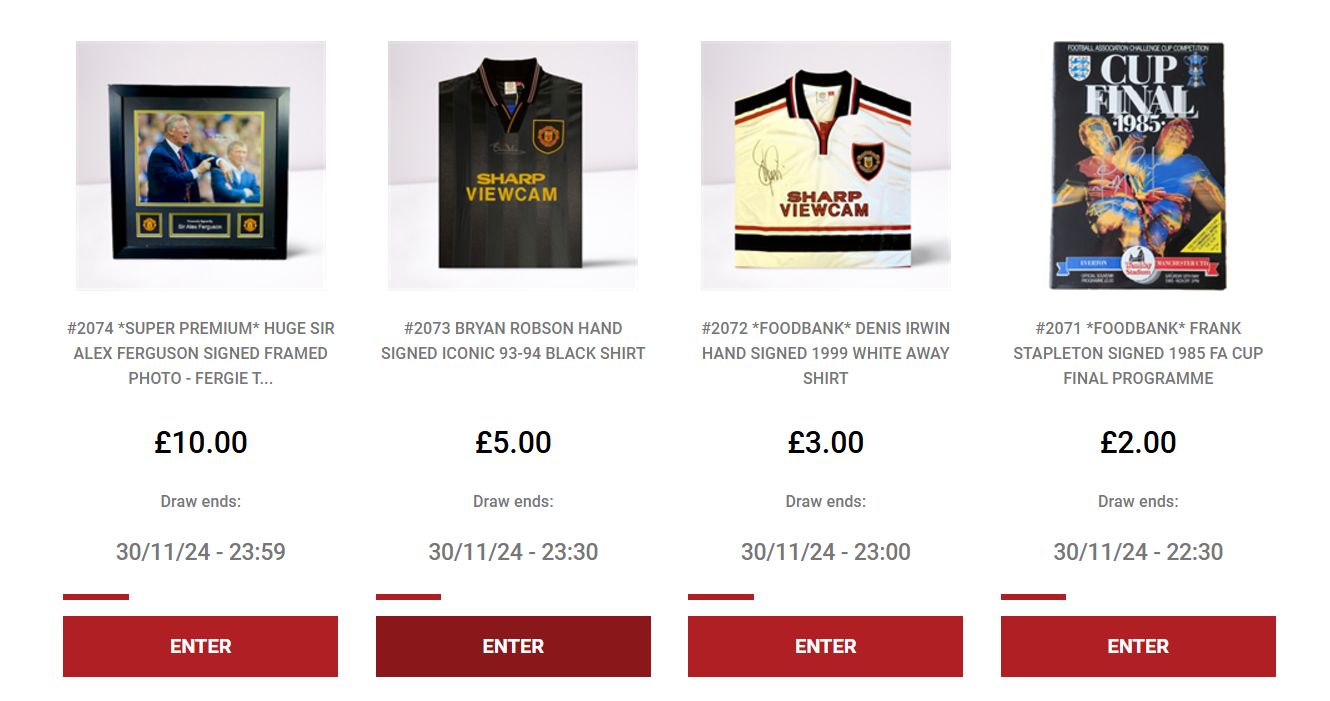Click the #2072 Foodbank Denis Irwin title link

coord(826,353)
